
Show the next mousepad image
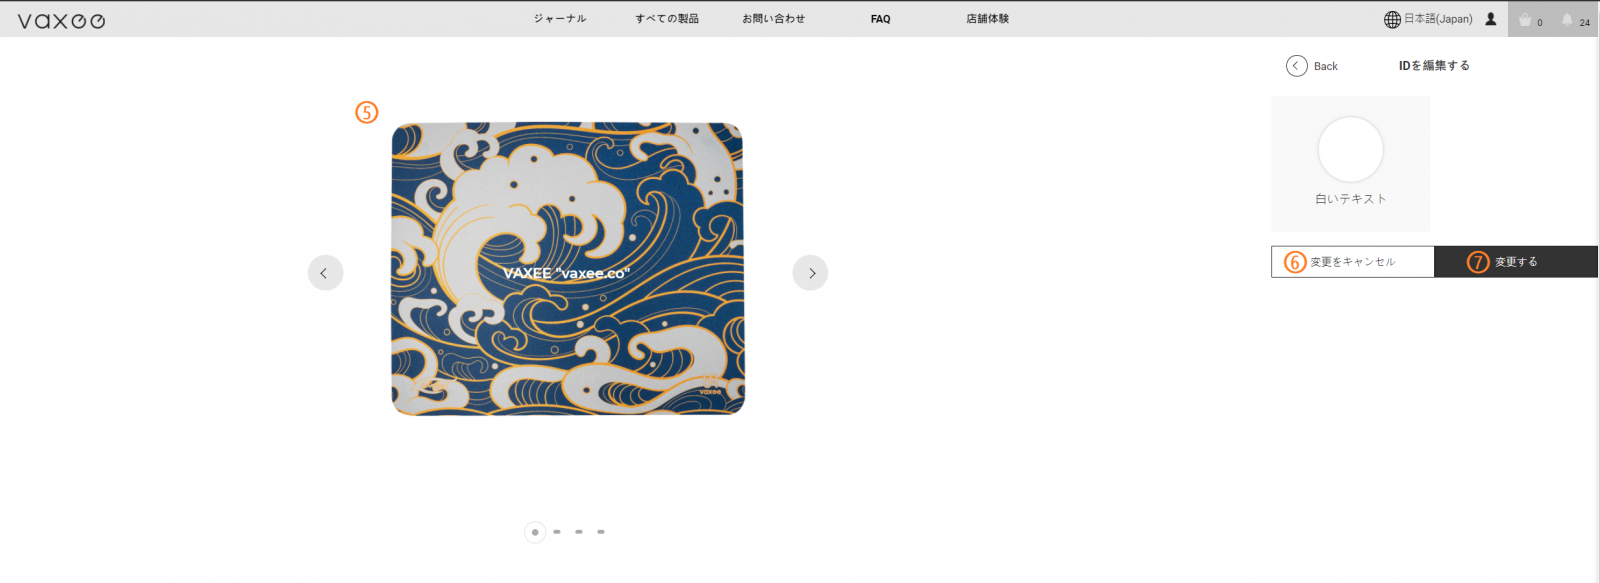click(x=810, y=273)
